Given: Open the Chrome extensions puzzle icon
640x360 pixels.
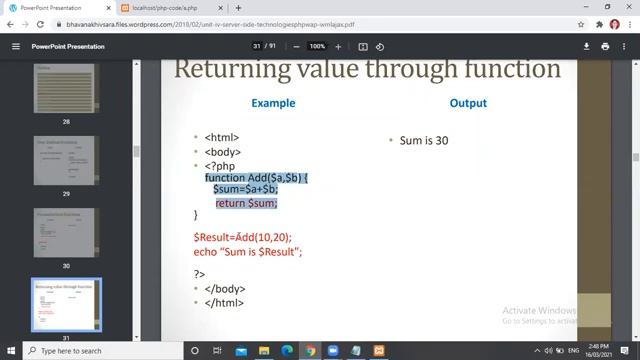Looking at the screenshot, I should pos(599,24).
